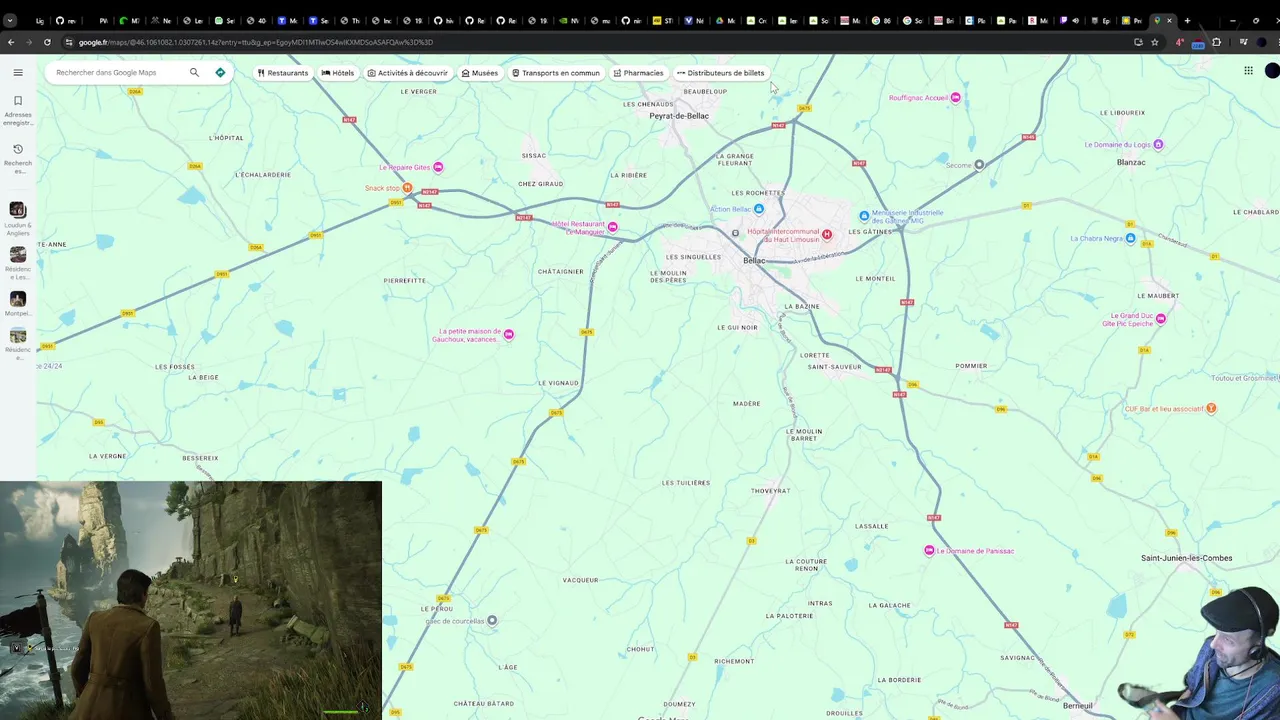The image size is (1280, 720).
Task: Select the Activités à découvrir chip
Action: click(407, 73)
